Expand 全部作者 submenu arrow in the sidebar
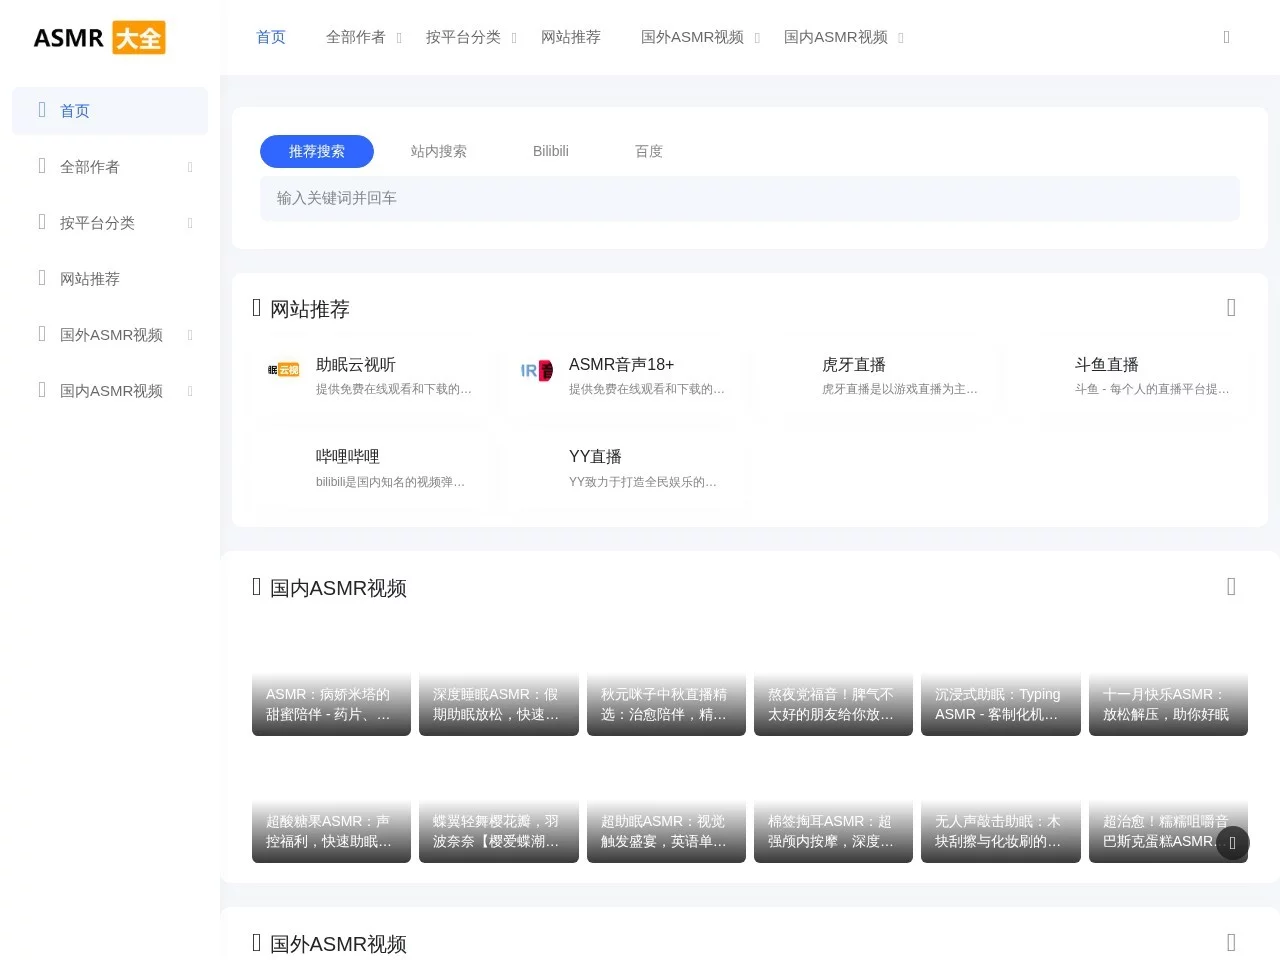 pyautogui.click(x=190, y=167)
